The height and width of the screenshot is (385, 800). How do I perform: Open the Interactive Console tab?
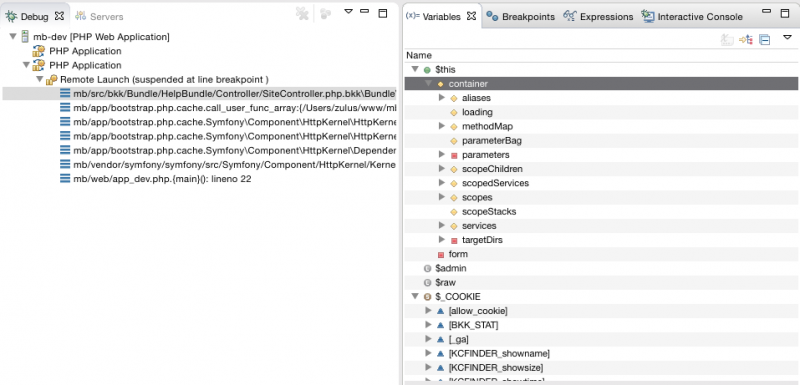tap(692, 16)
